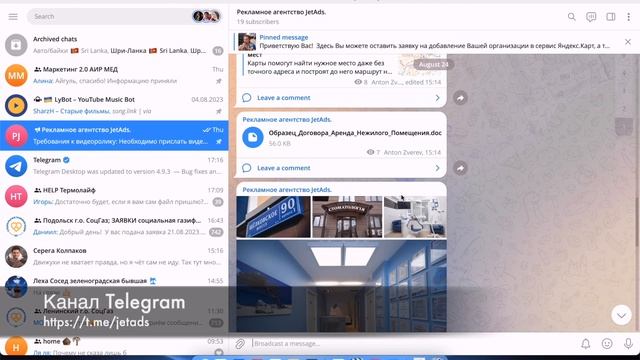The height and width of the screenshot is (360, 640).
Task: Open the three-dot channel options menu
Action: coord(629,17)
